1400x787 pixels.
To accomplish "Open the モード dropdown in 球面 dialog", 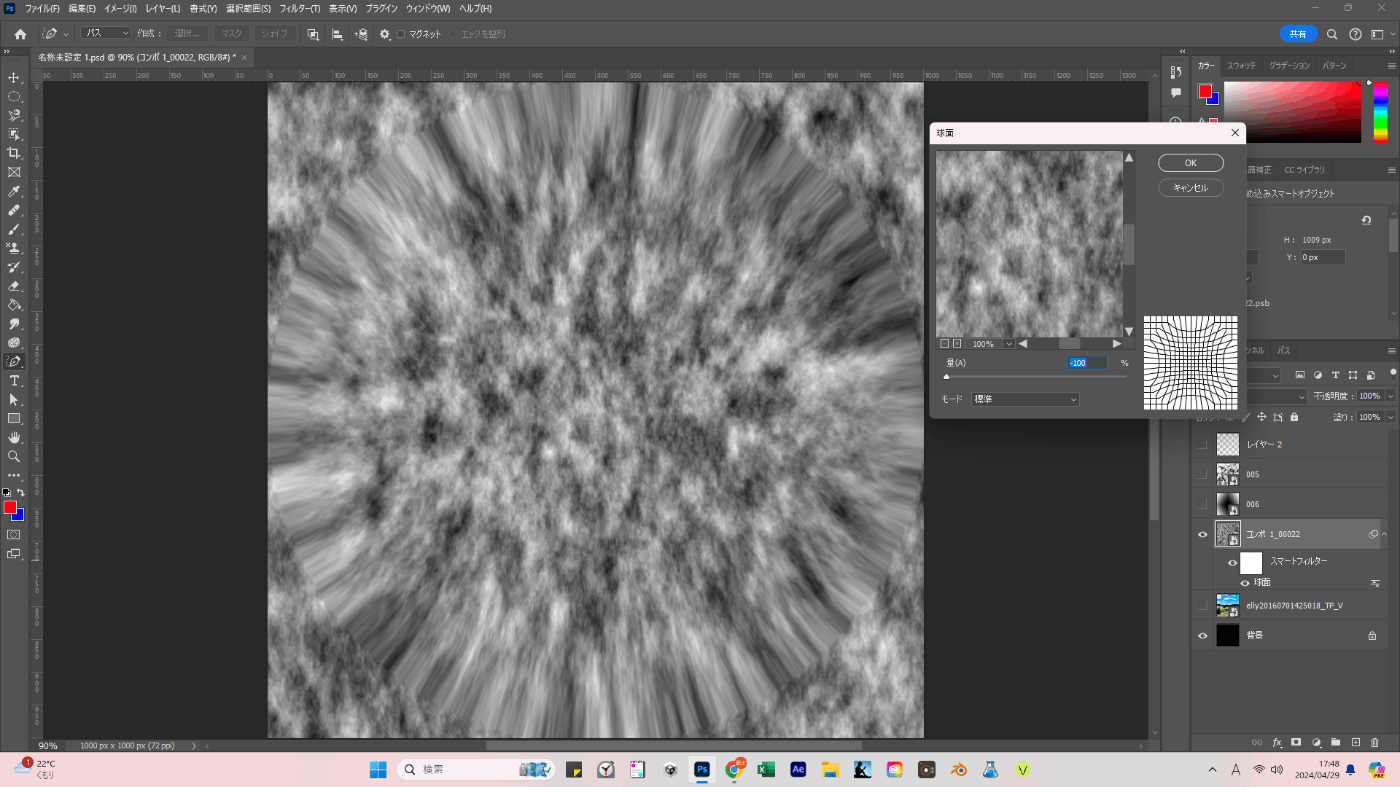I will pos(1026,399).
